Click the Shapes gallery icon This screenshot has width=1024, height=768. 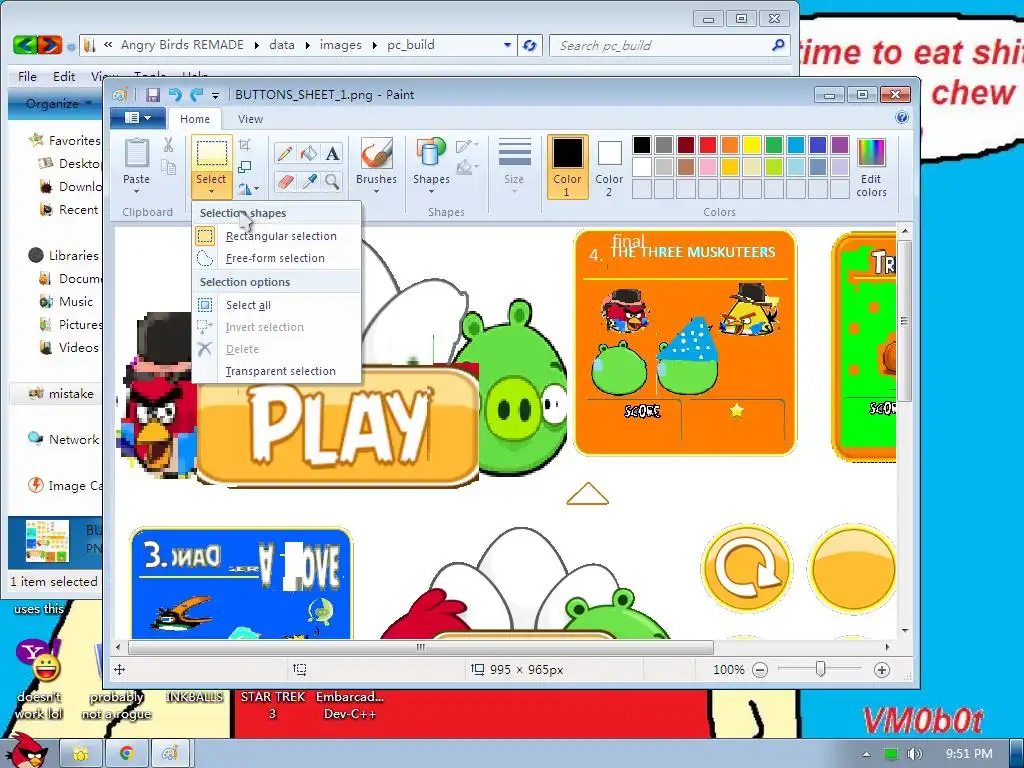pos(431,153)
